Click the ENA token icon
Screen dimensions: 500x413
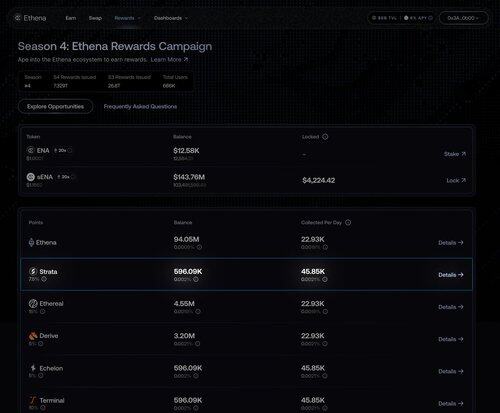(x=31, y=150)
